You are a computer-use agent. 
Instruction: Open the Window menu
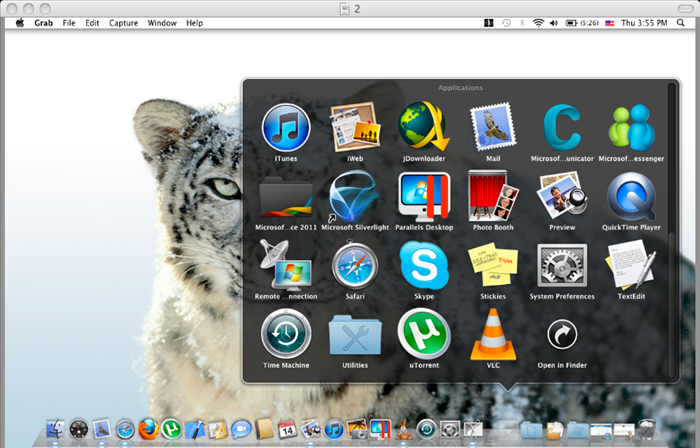coord(162,23)
